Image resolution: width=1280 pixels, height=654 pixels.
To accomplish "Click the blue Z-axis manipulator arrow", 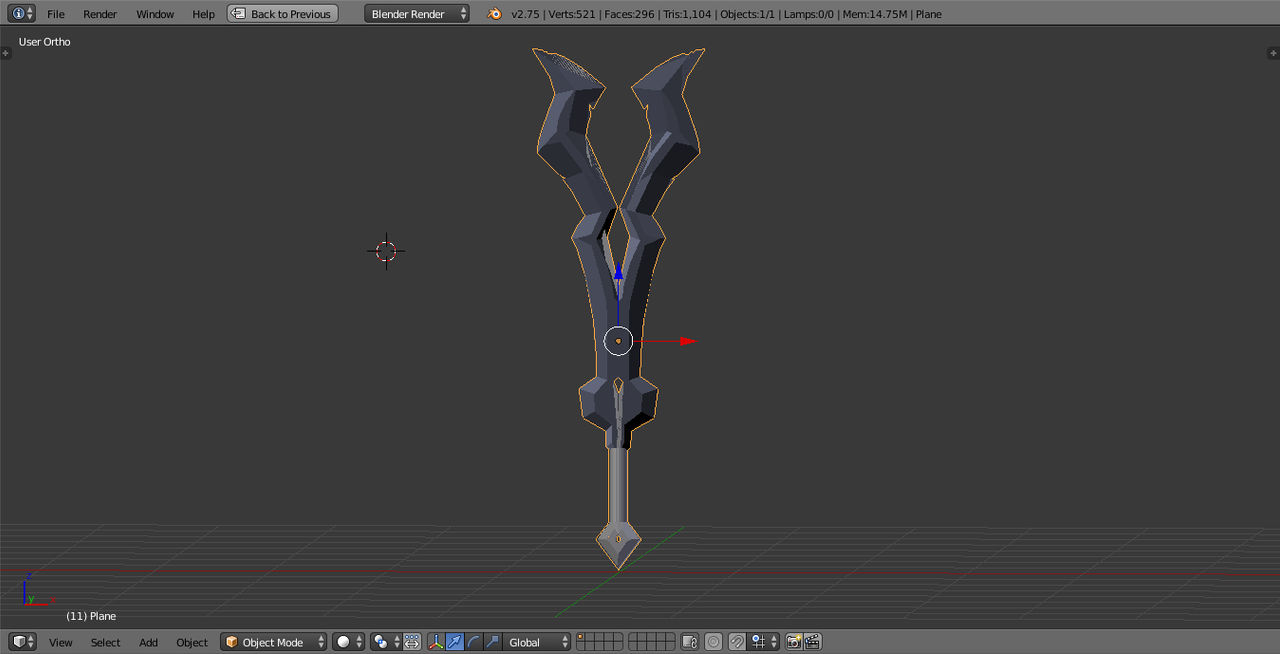I will (618, 272).
